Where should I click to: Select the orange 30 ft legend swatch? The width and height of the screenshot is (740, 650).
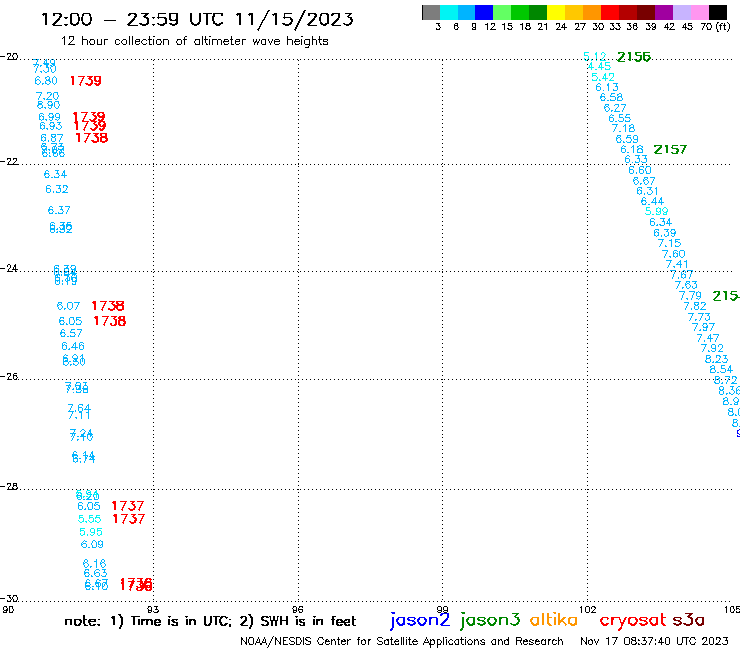point(592,12)
